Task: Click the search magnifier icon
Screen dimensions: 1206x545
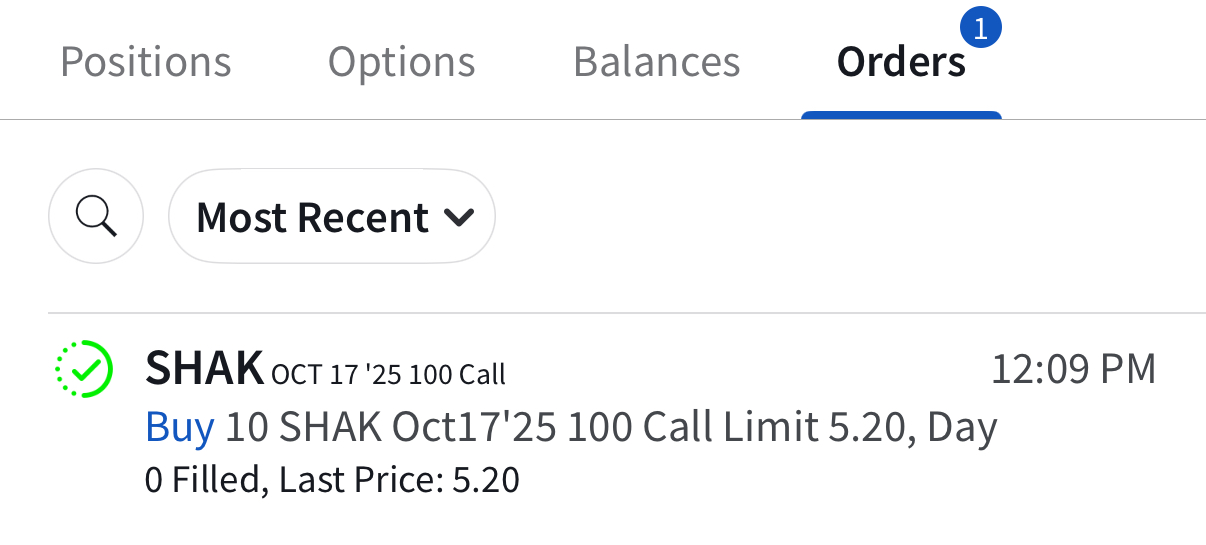Action: click(x=96, y=216)
